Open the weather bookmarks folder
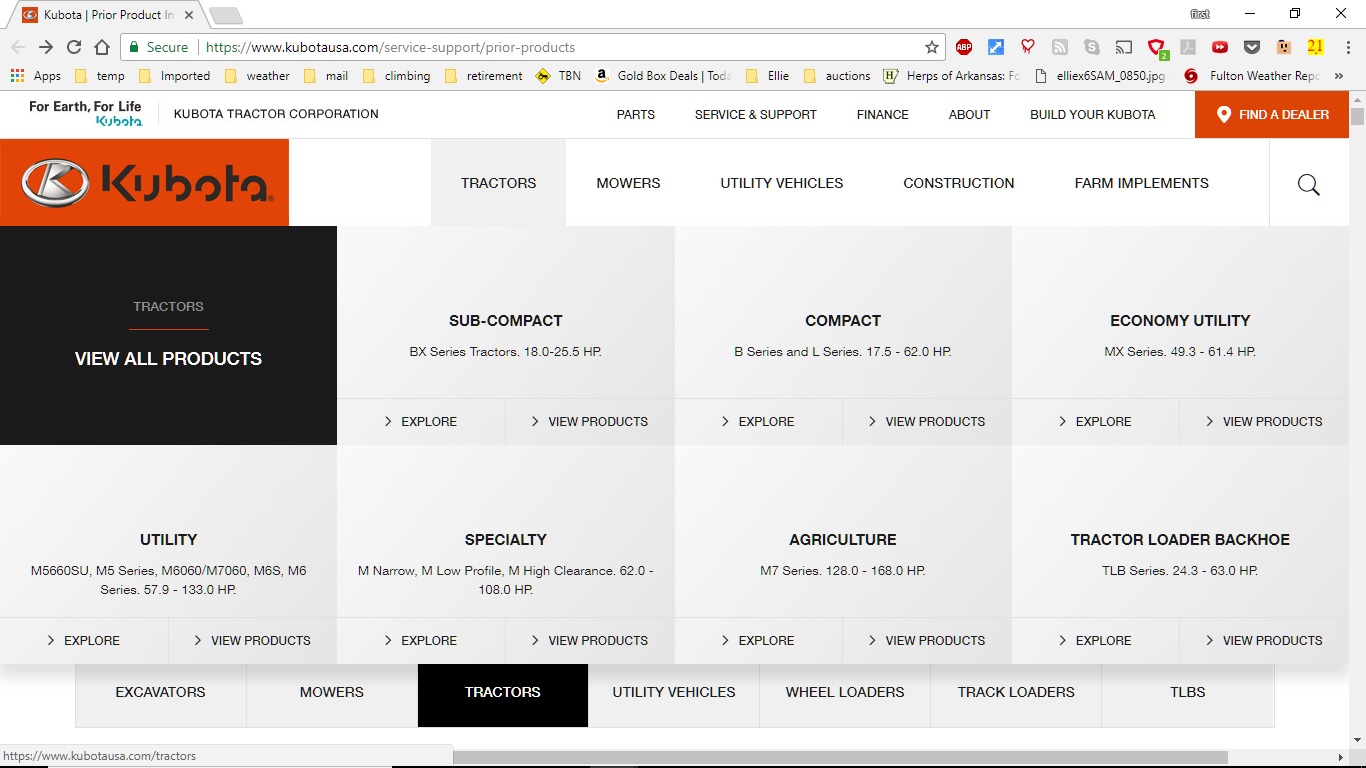The height and width of the screenshot is (768, 1366). [258, 76]
